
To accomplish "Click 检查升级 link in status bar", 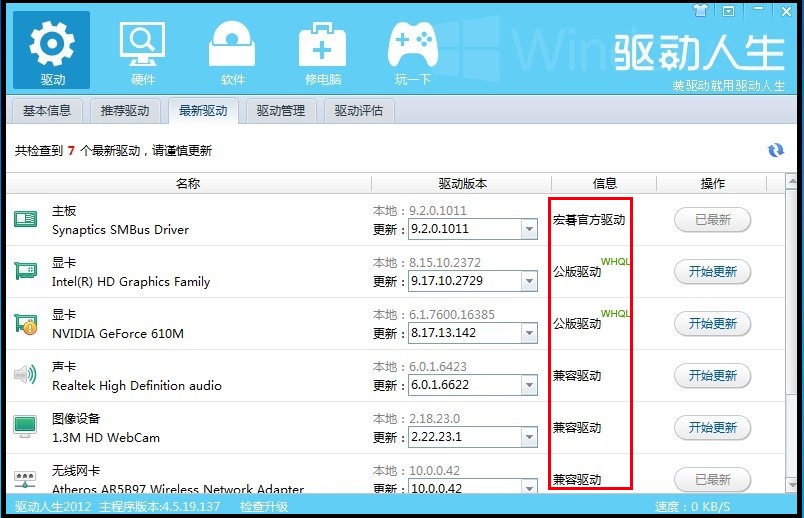I will [x=264, y=507].
